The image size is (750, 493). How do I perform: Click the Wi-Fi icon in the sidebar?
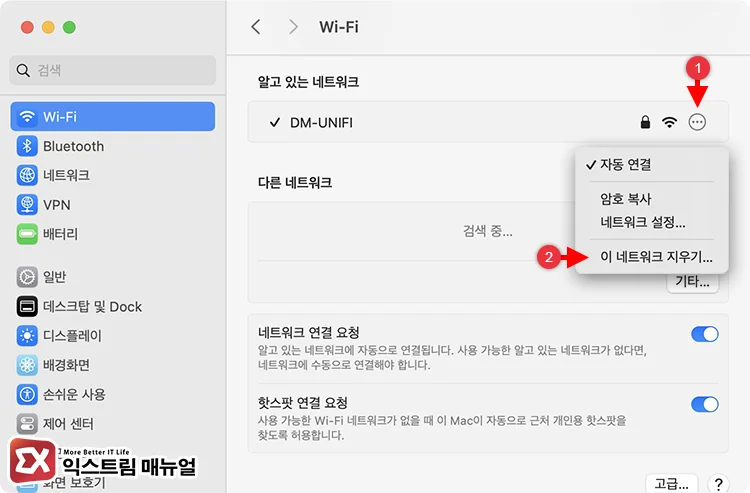coord(27,116)
